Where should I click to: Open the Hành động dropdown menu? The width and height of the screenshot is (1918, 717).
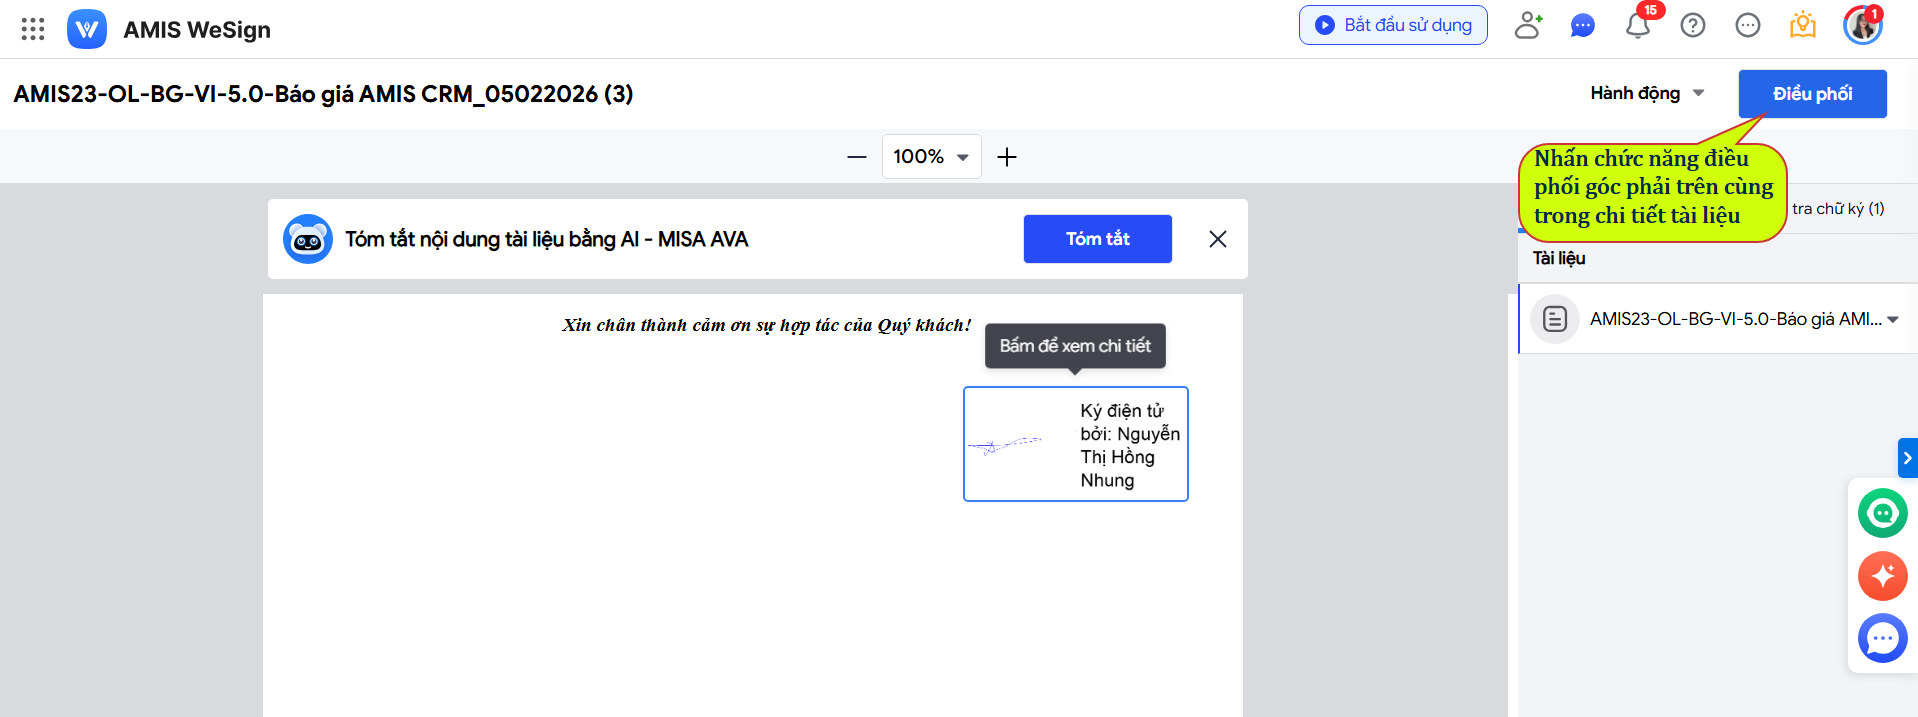[1647, 93]
